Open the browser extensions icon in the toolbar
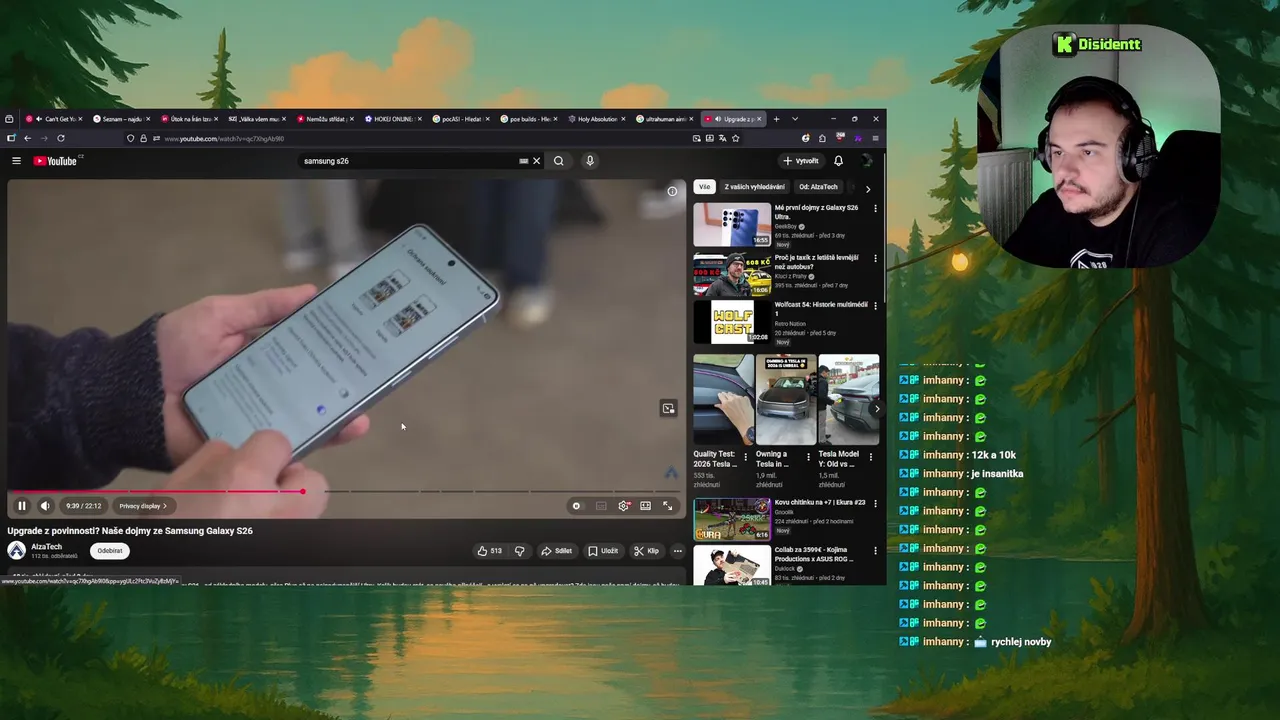 point(822,138)
